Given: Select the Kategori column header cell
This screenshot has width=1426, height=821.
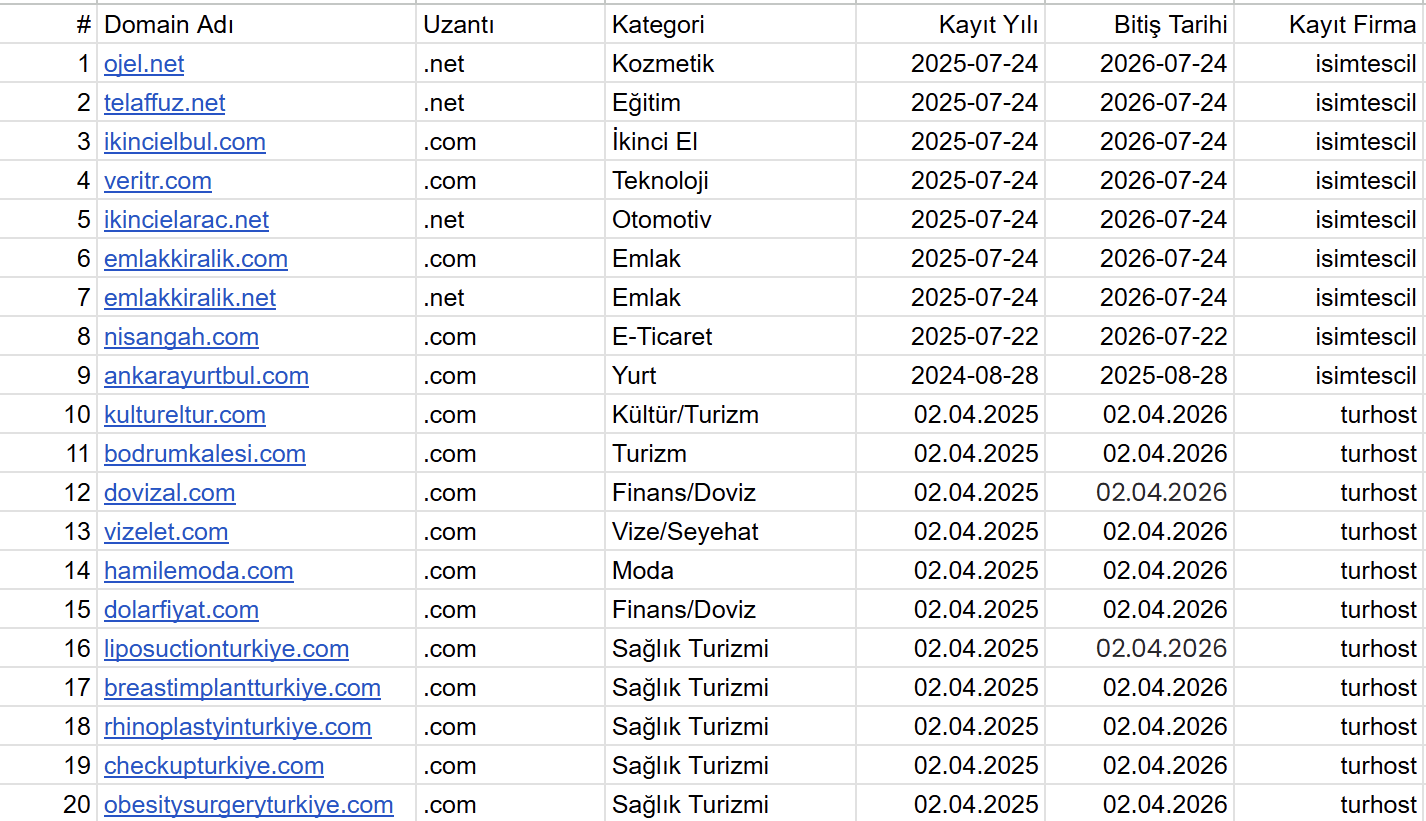Looking at the screenshot, I should tap(731, 25).
